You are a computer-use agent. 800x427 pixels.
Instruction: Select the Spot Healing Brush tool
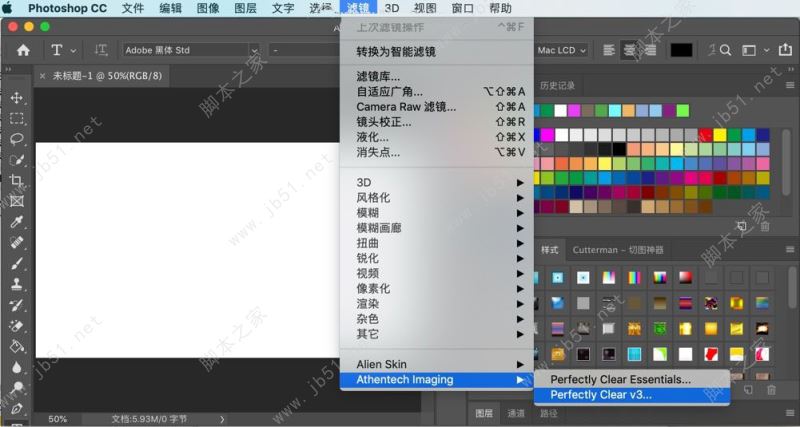[16, 242]
